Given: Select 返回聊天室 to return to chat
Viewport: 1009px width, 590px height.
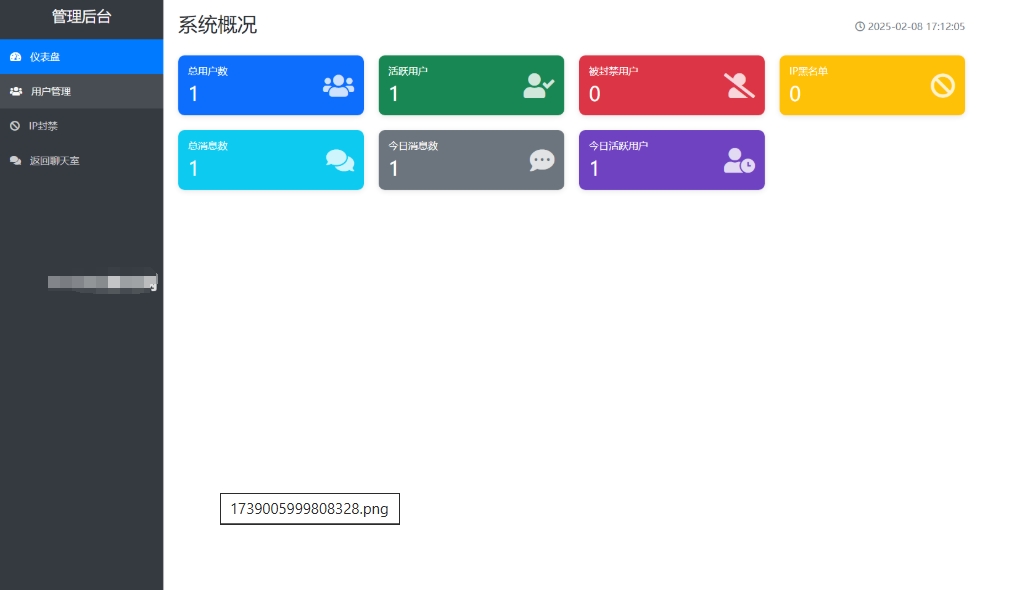Looking at the screenshot, I should point(81,161).
